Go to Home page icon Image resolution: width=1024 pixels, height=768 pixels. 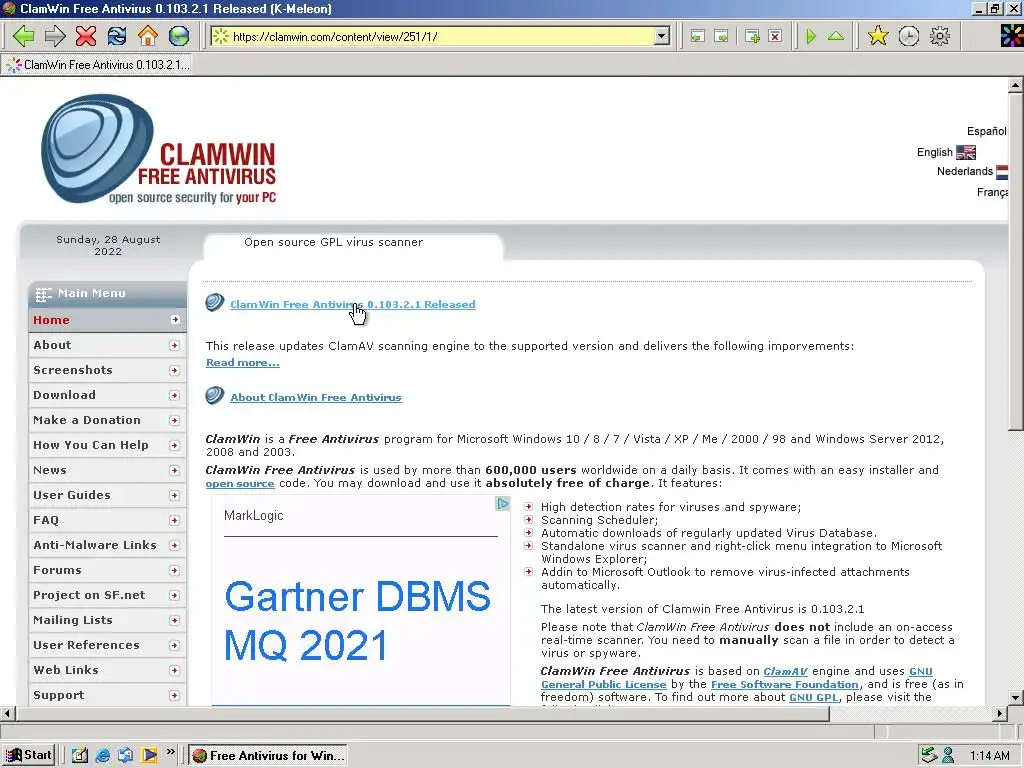(x=148, y=36)
